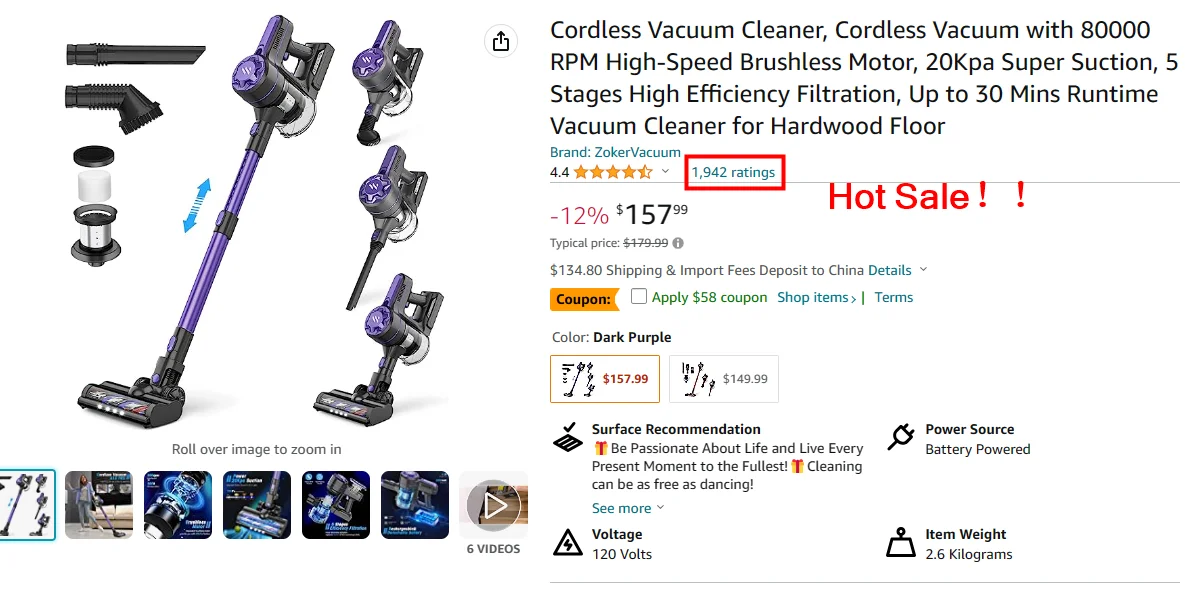
Task: Expand the rating breakdown arrow next to stars
Action: point(665,172)
